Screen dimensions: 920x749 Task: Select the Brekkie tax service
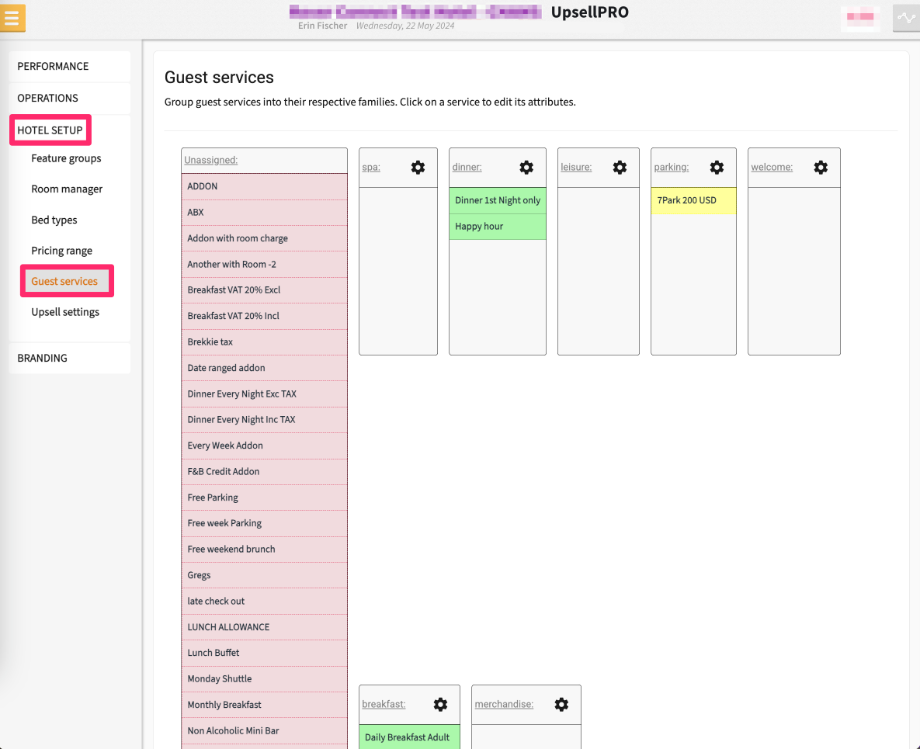pos(265,342)
